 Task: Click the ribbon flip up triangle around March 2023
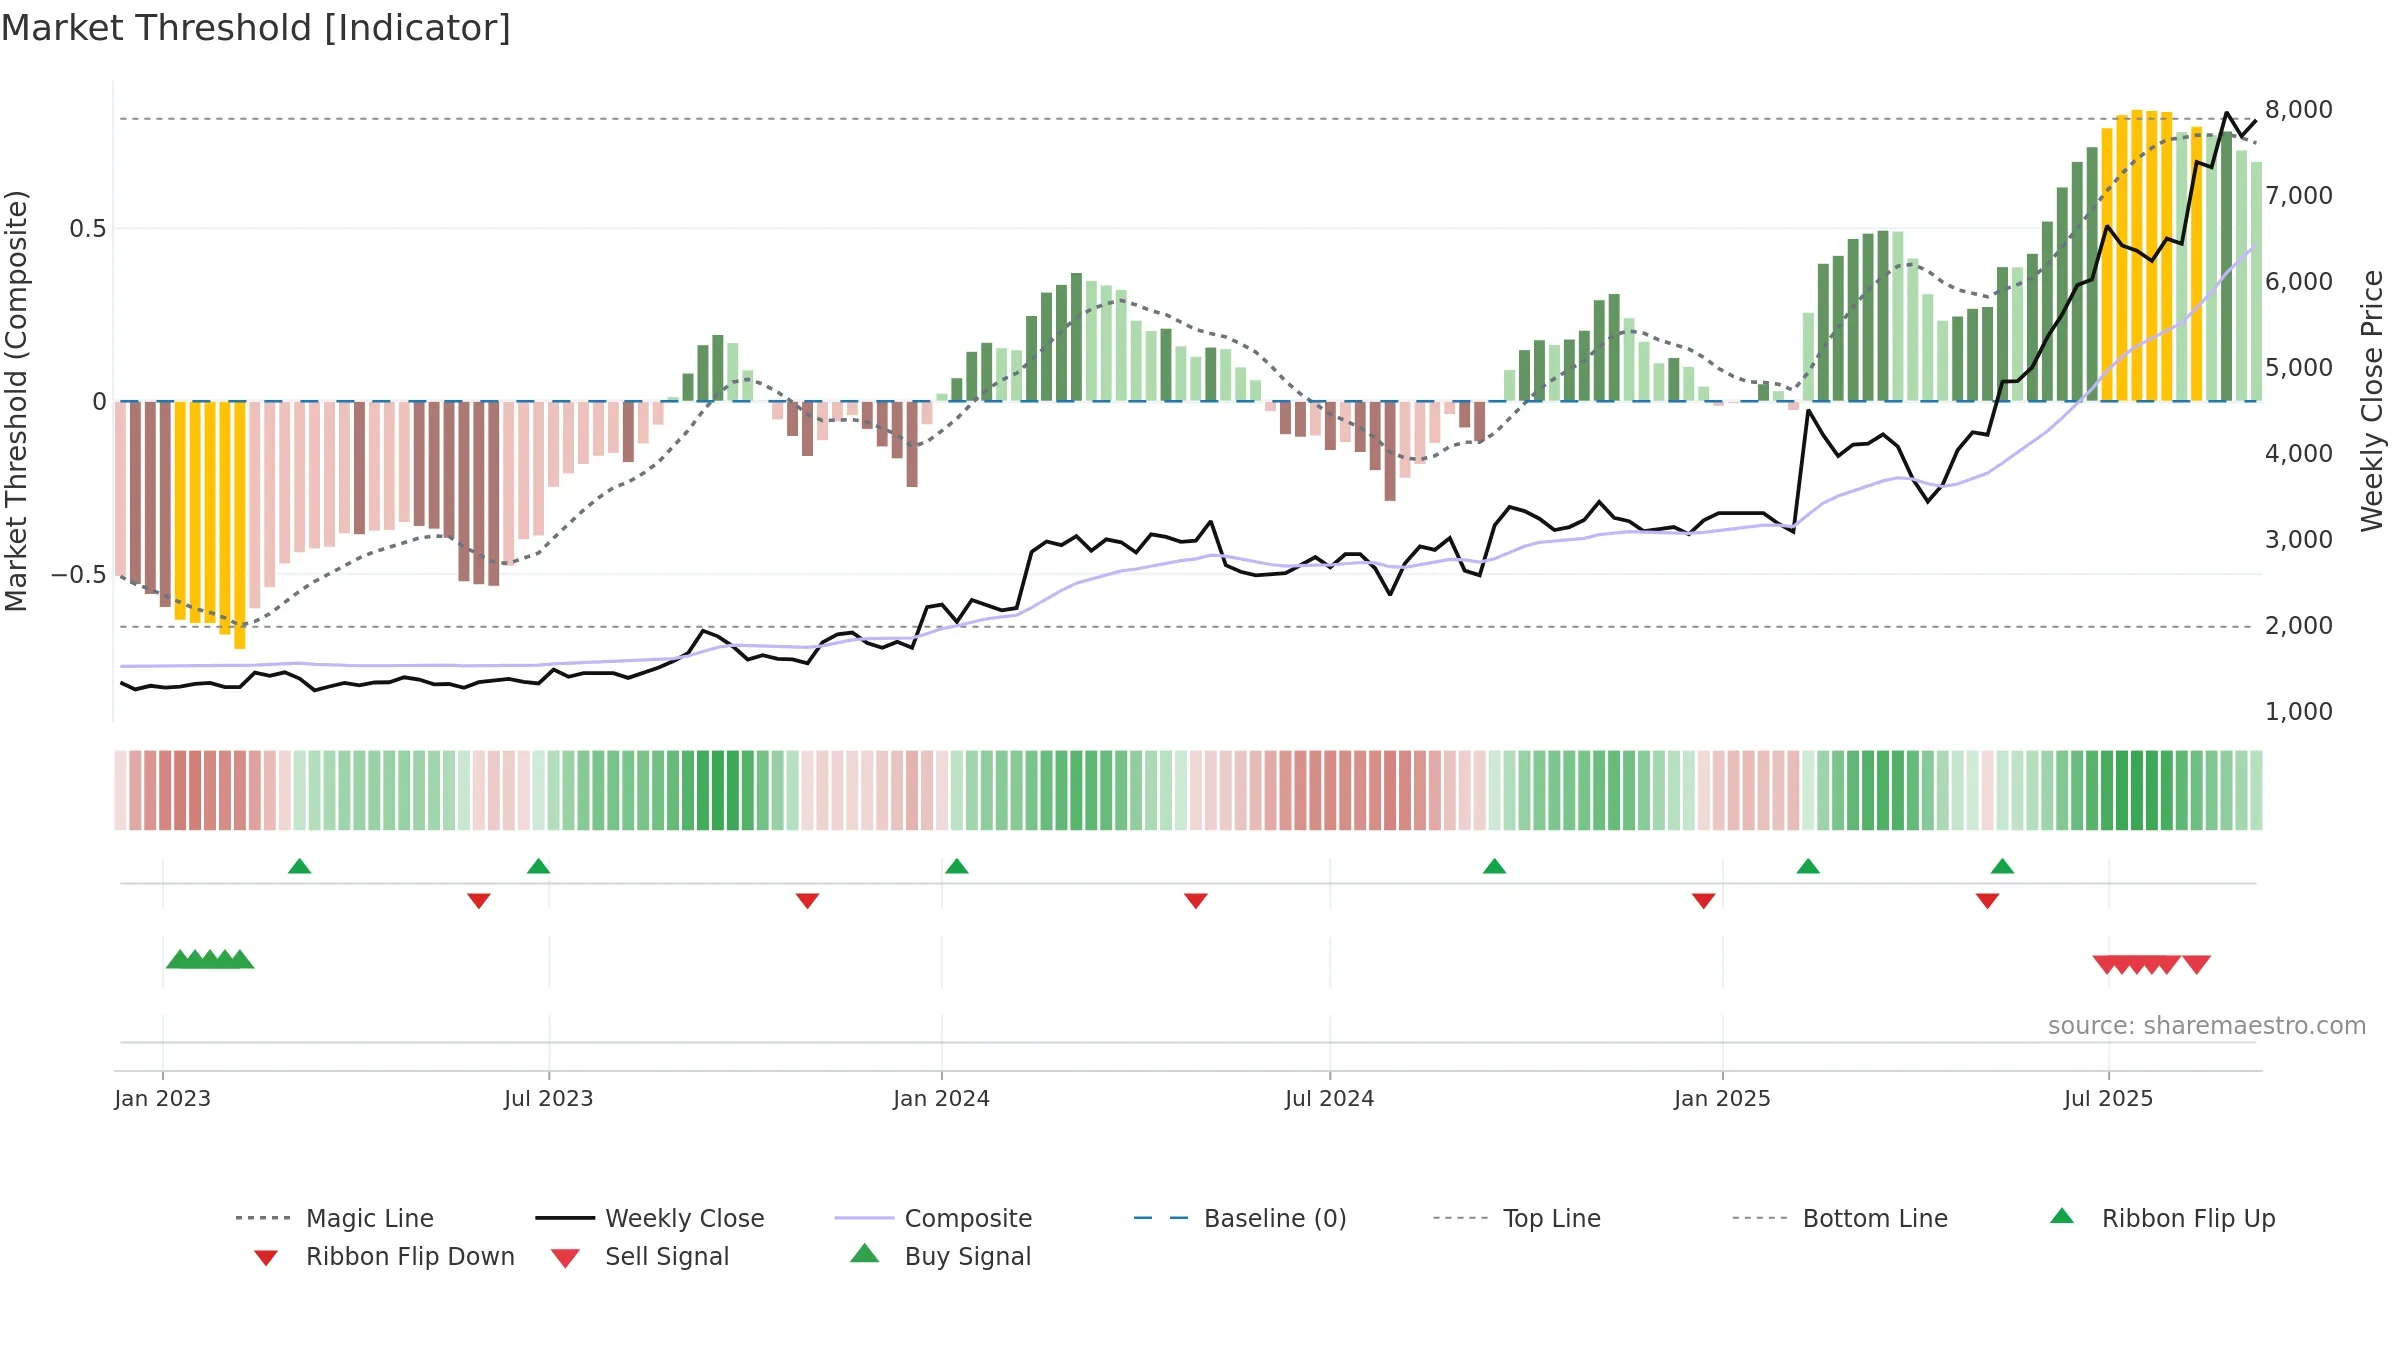[299, 866]
